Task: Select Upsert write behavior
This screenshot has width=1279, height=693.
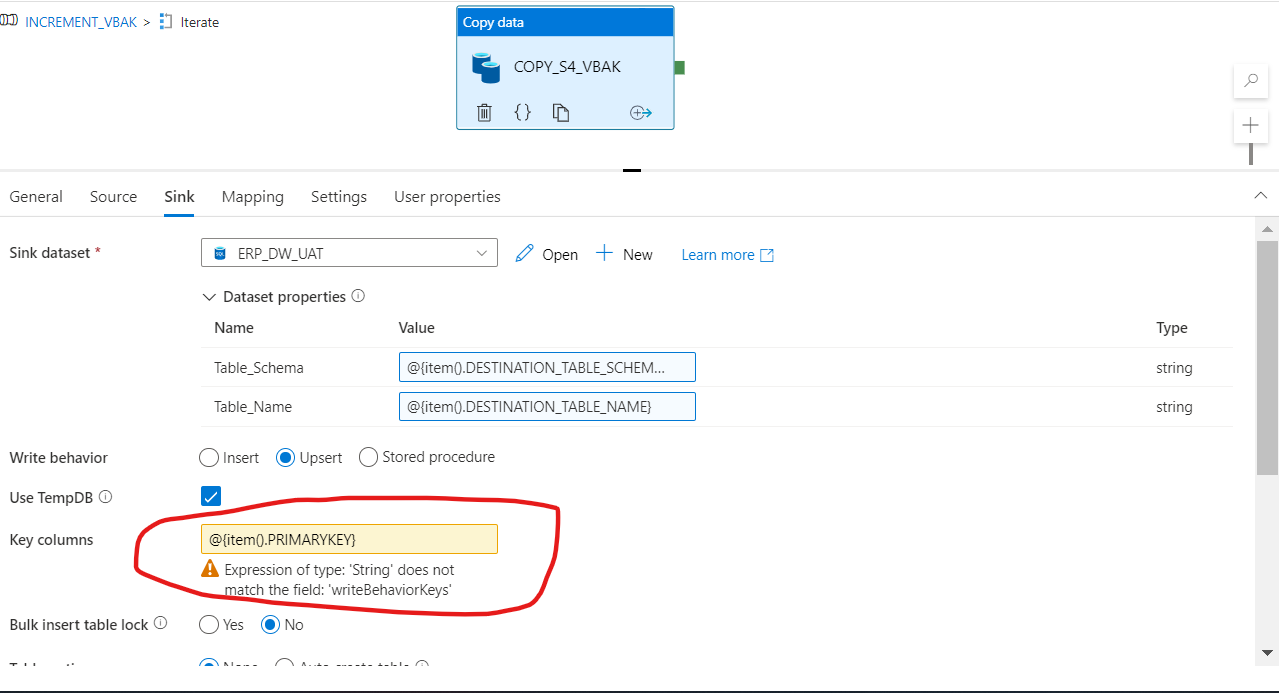Action: click(x=286, y=457)
